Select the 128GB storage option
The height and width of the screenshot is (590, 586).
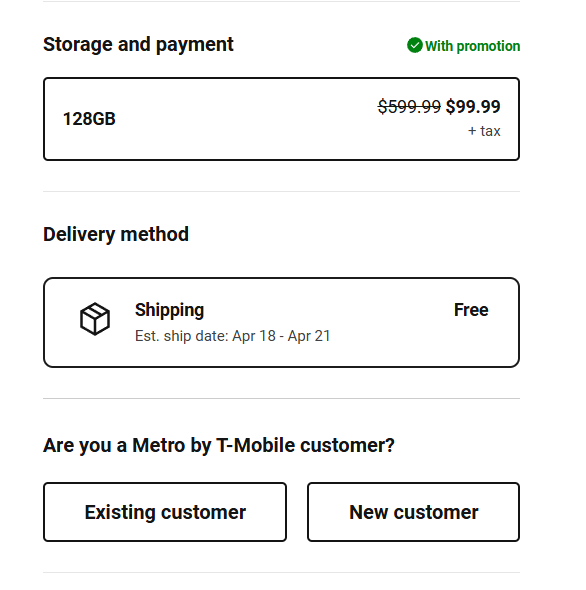282,119
